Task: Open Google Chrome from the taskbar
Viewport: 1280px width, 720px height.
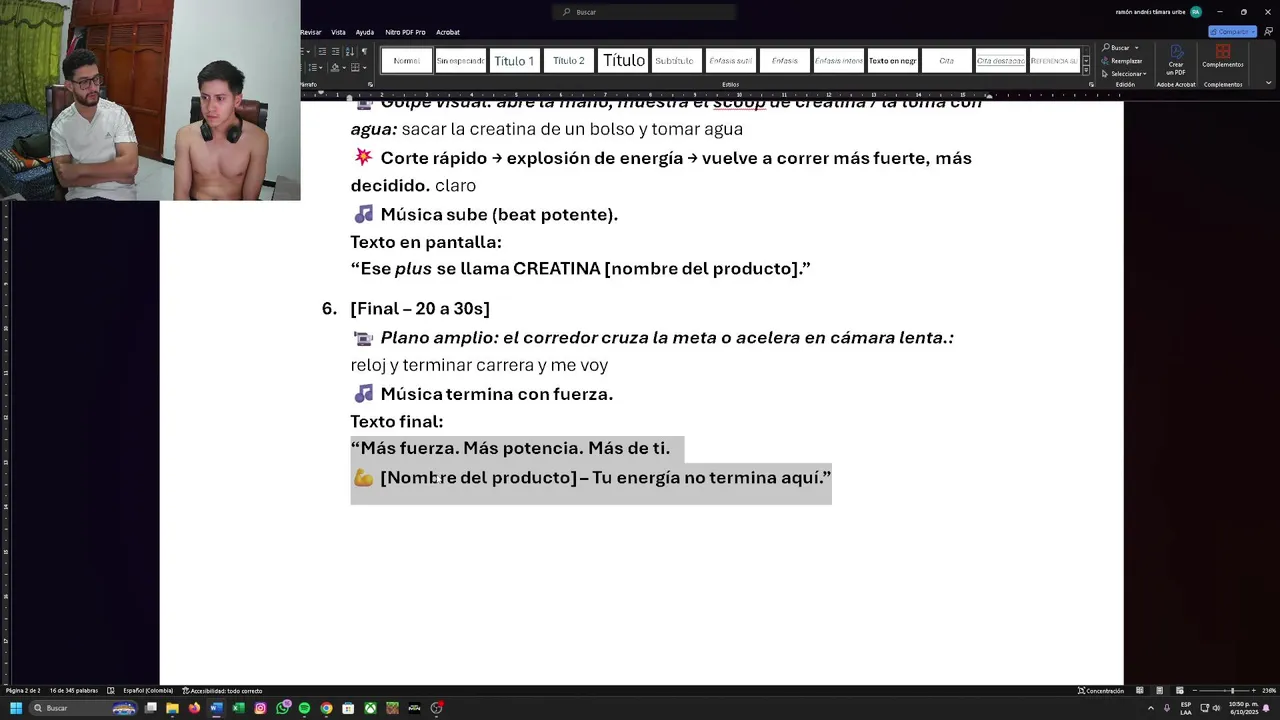Action: tap(326, 708)
